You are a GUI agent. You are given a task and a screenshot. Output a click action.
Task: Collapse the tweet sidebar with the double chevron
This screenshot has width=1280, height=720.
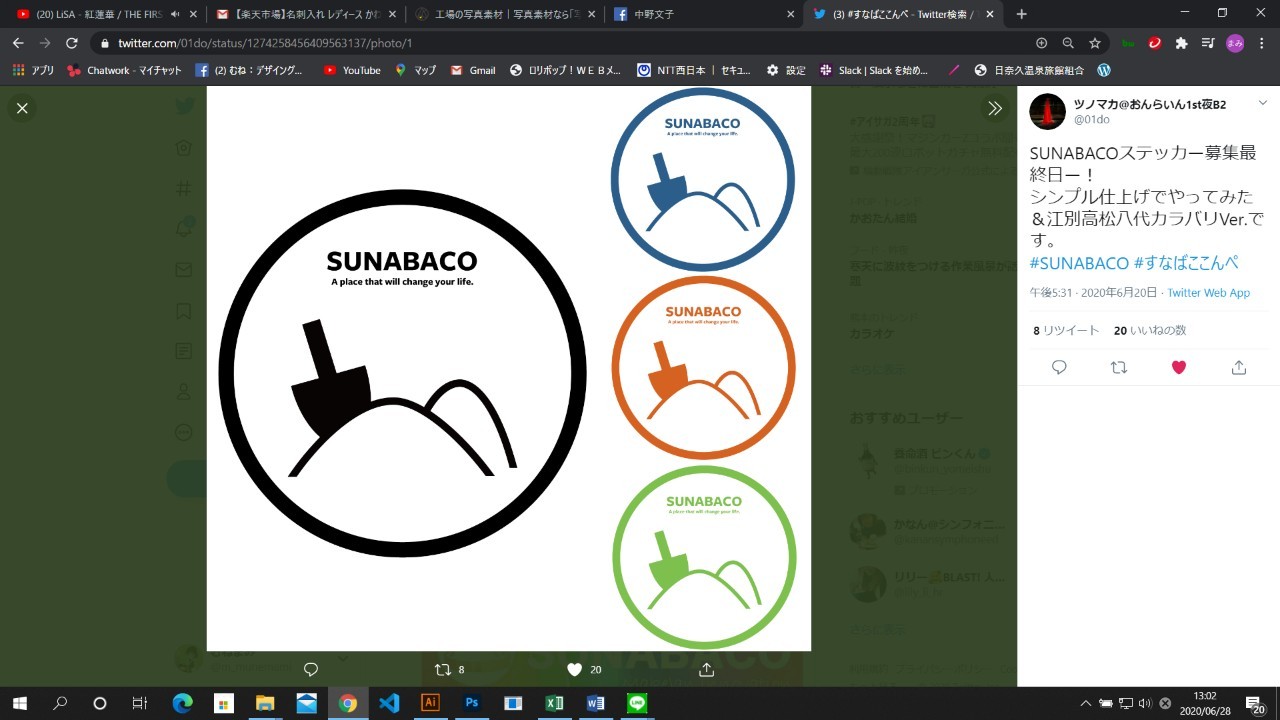(x=995, y=108)
